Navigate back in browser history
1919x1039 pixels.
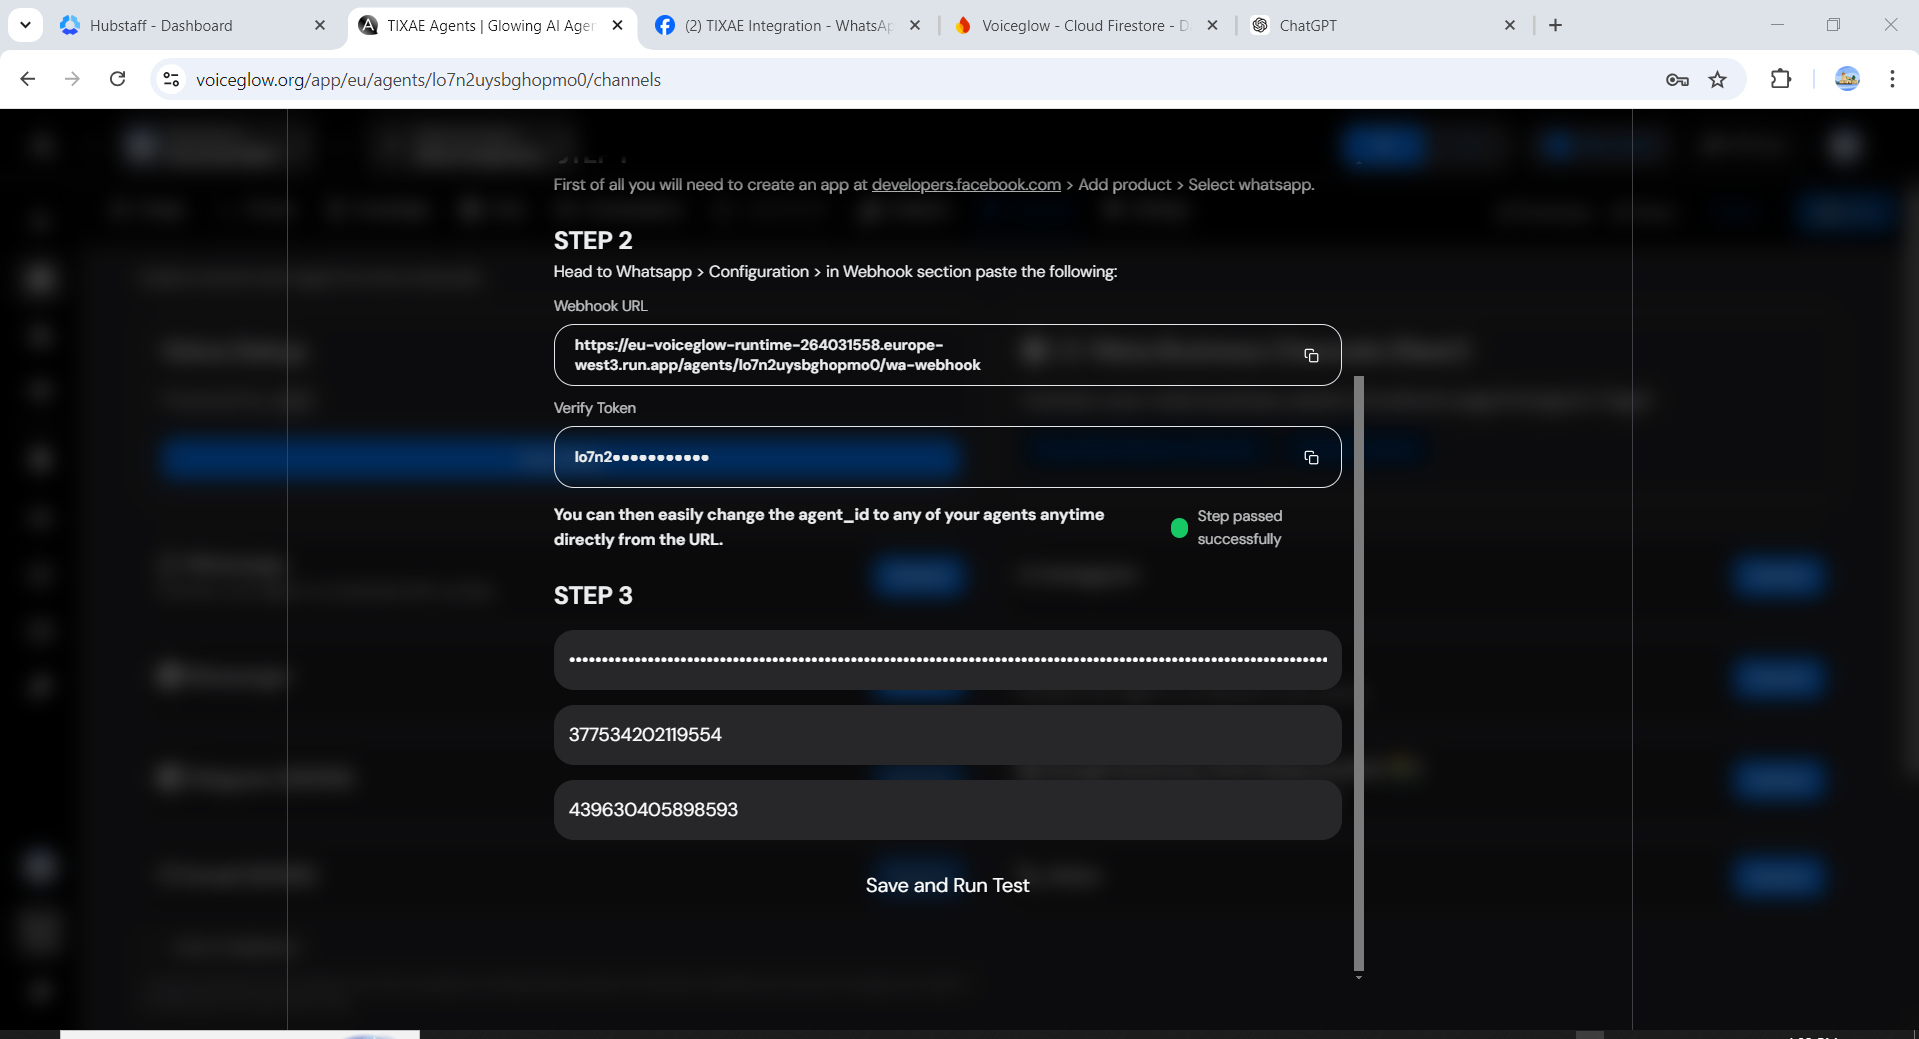[x=27, y=79]
